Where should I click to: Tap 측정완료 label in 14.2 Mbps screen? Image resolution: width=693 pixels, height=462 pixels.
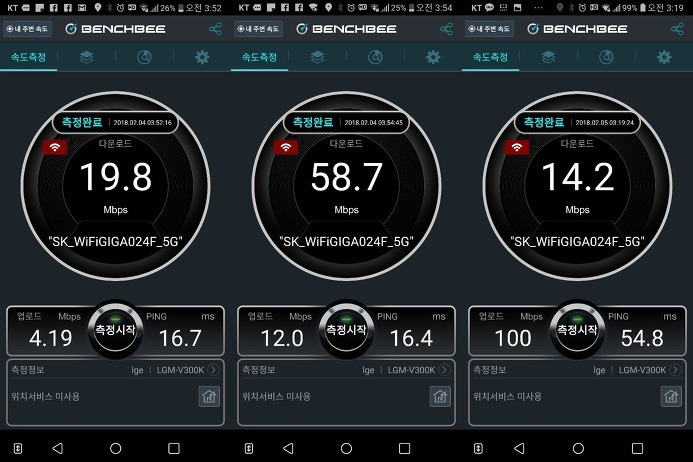tap(543, 122)
